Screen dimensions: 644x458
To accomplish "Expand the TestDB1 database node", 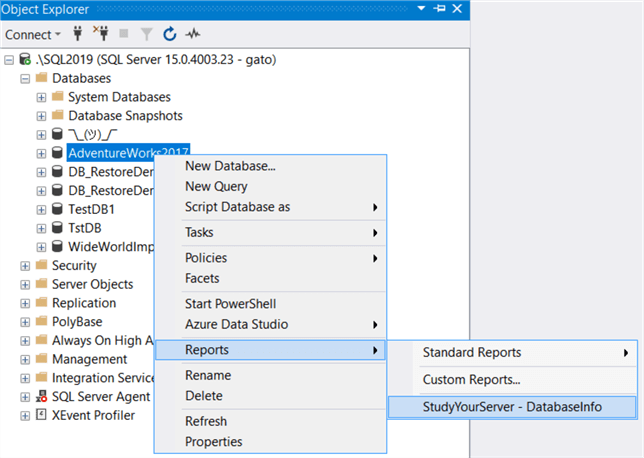I will (41, 210).
